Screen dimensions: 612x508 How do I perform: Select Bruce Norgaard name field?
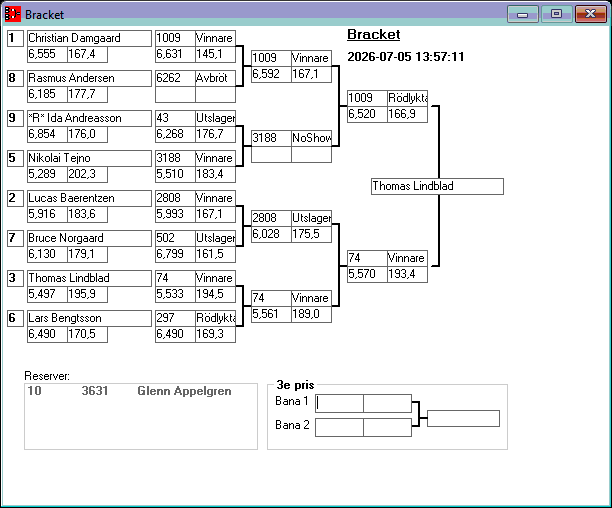click(89, 238)
